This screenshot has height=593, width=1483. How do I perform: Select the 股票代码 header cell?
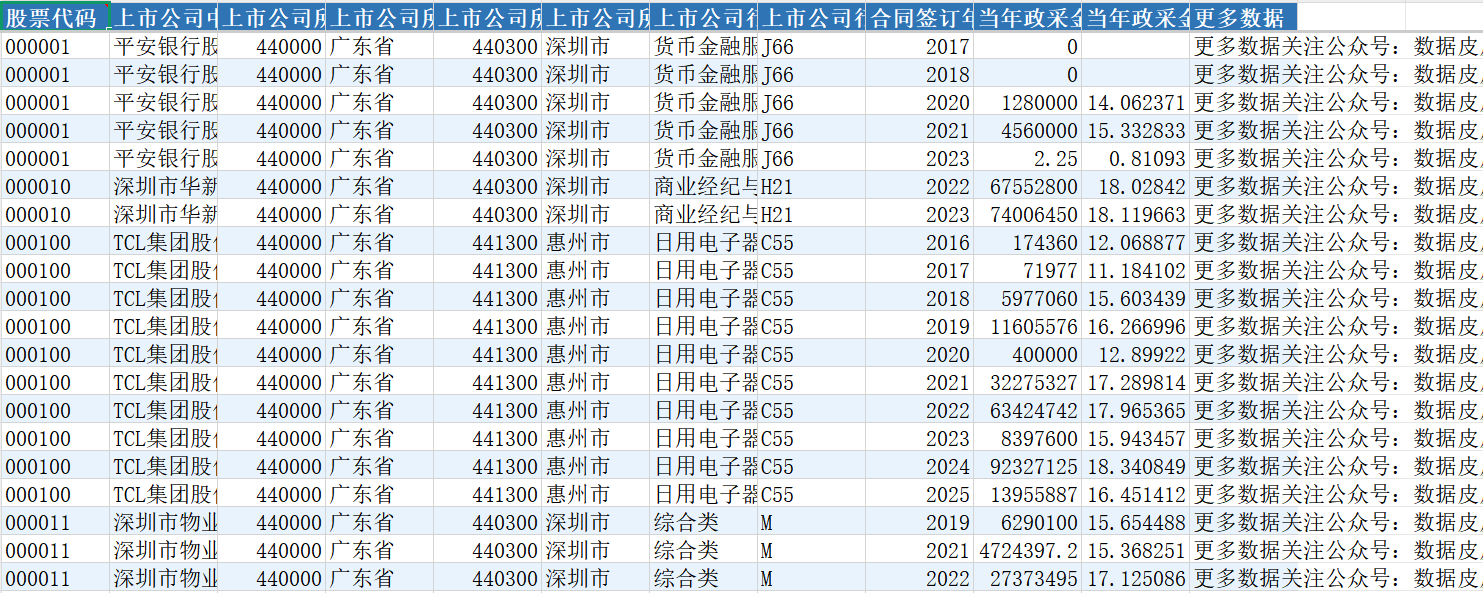click(53, 18)
